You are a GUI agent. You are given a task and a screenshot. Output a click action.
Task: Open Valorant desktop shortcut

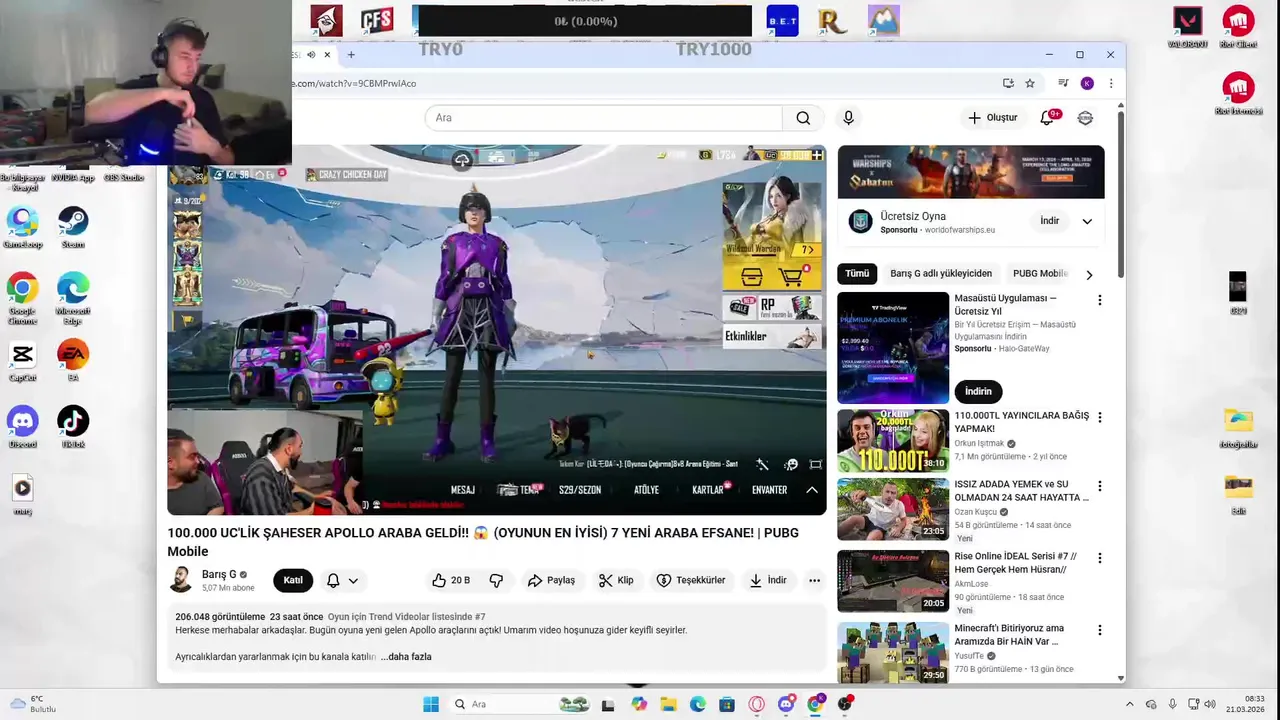[x=1187, y=27]
